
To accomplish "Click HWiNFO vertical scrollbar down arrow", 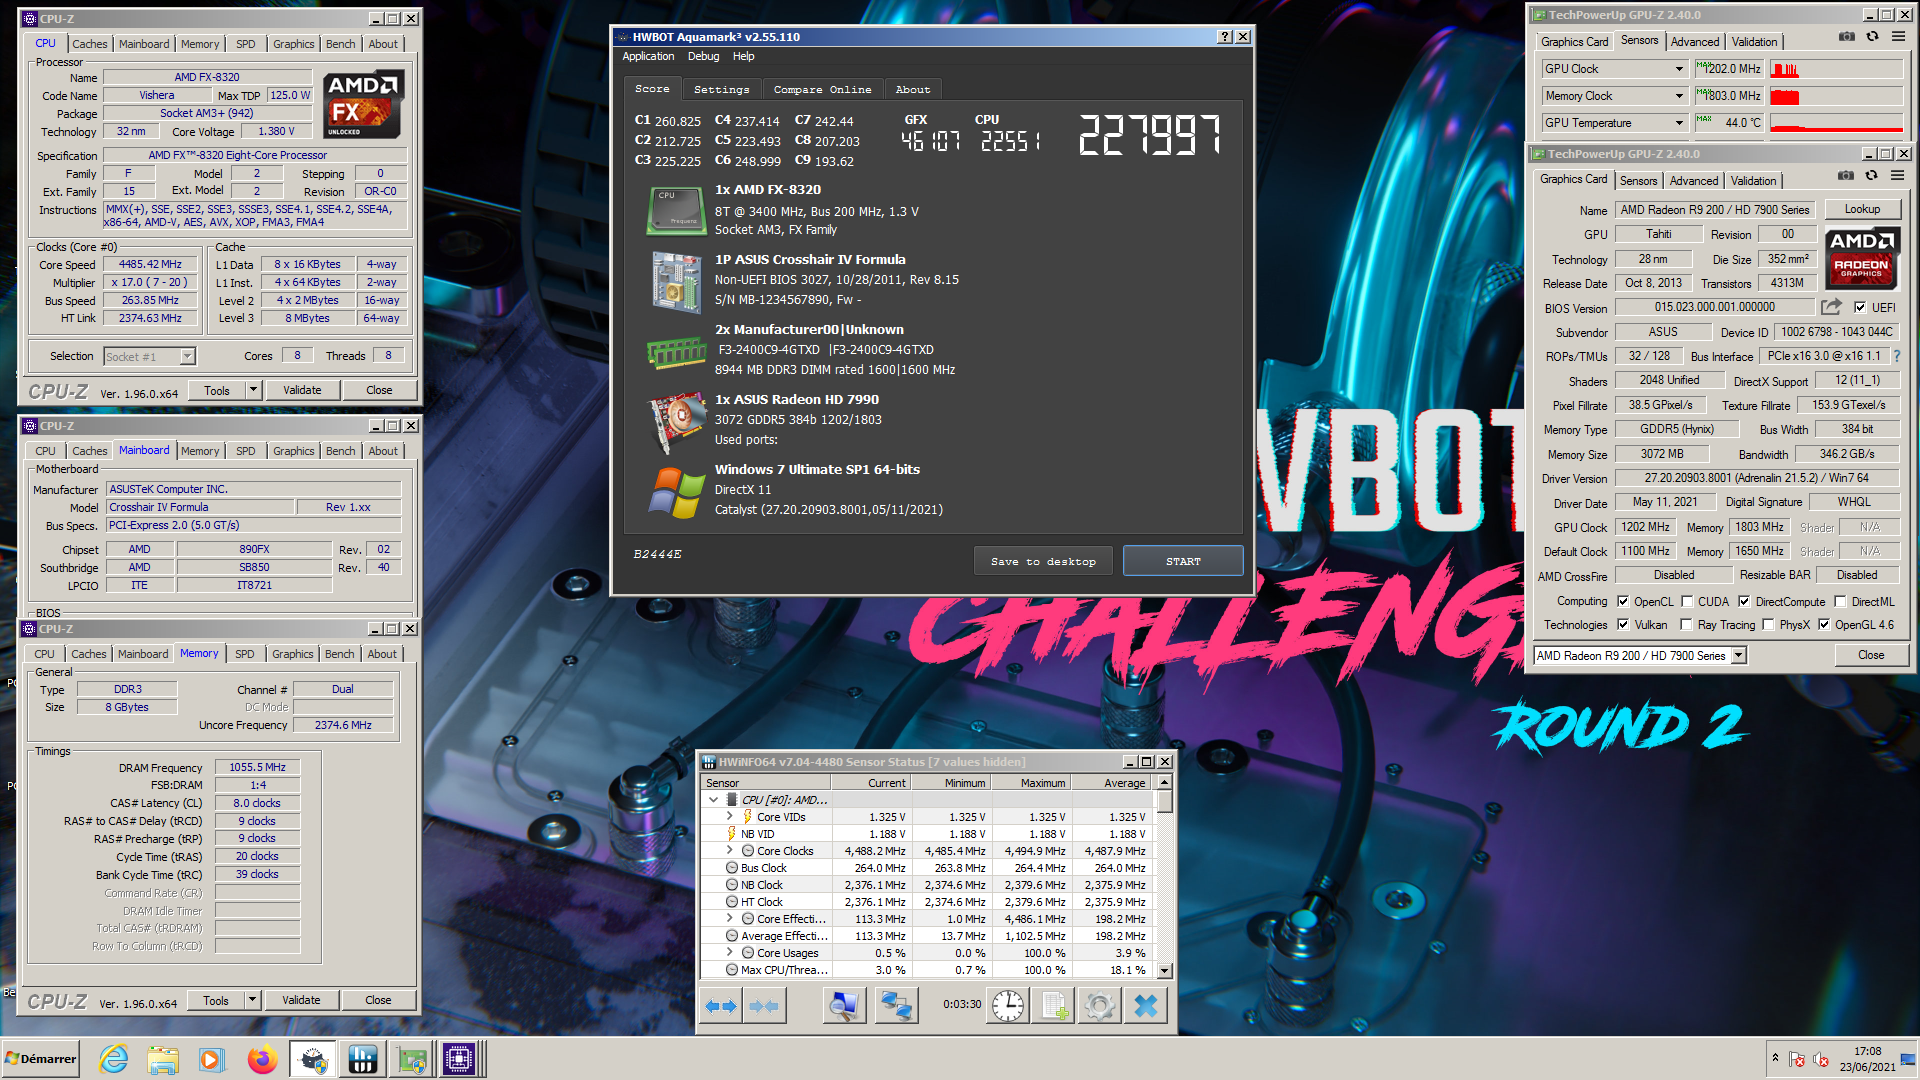I will (x=1164, y=970).
